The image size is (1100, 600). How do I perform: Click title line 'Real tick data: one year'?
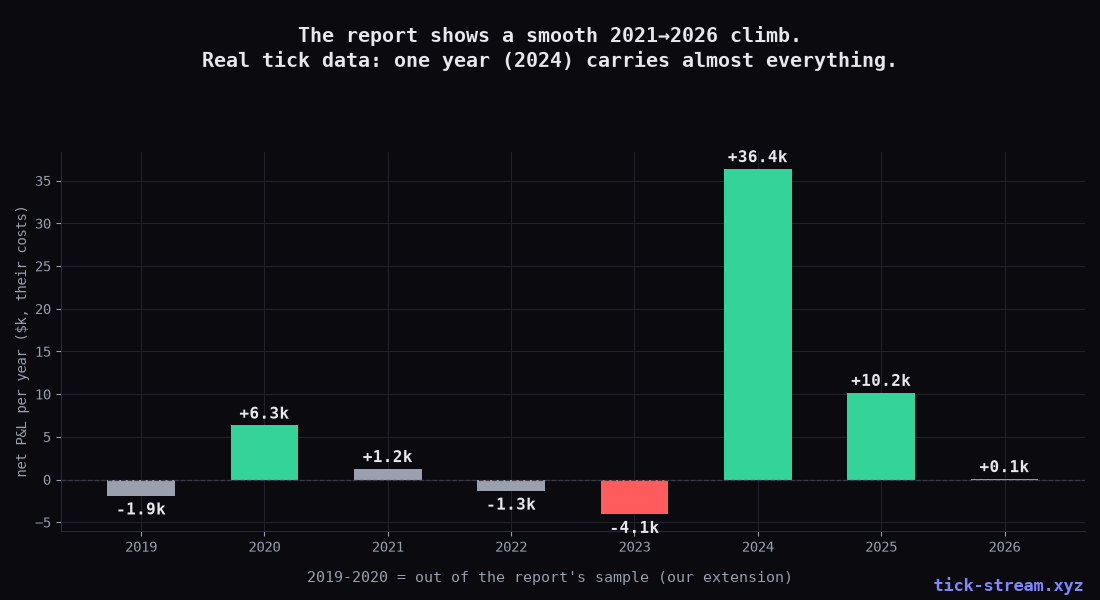click(549, 60)
